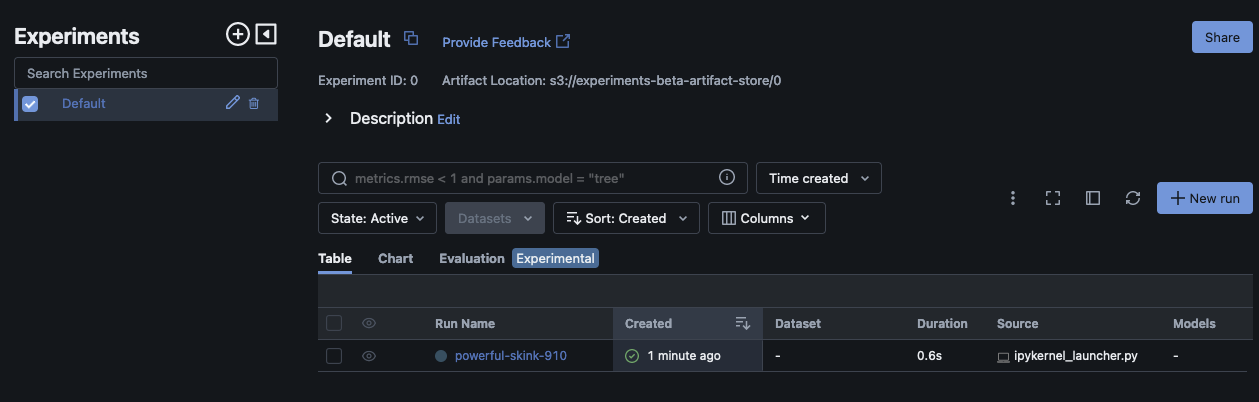1259x402 pixels.
Task: Click the New run button
Action: (x=1204, y=198)
